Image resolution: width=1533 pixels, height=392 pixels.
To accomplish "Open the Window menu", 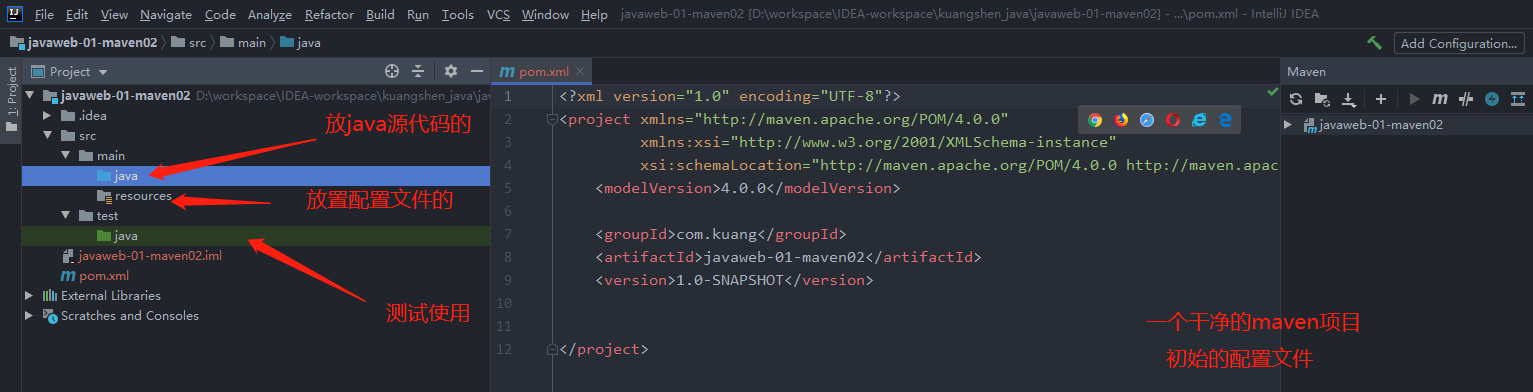I will (x=546, y=15).
